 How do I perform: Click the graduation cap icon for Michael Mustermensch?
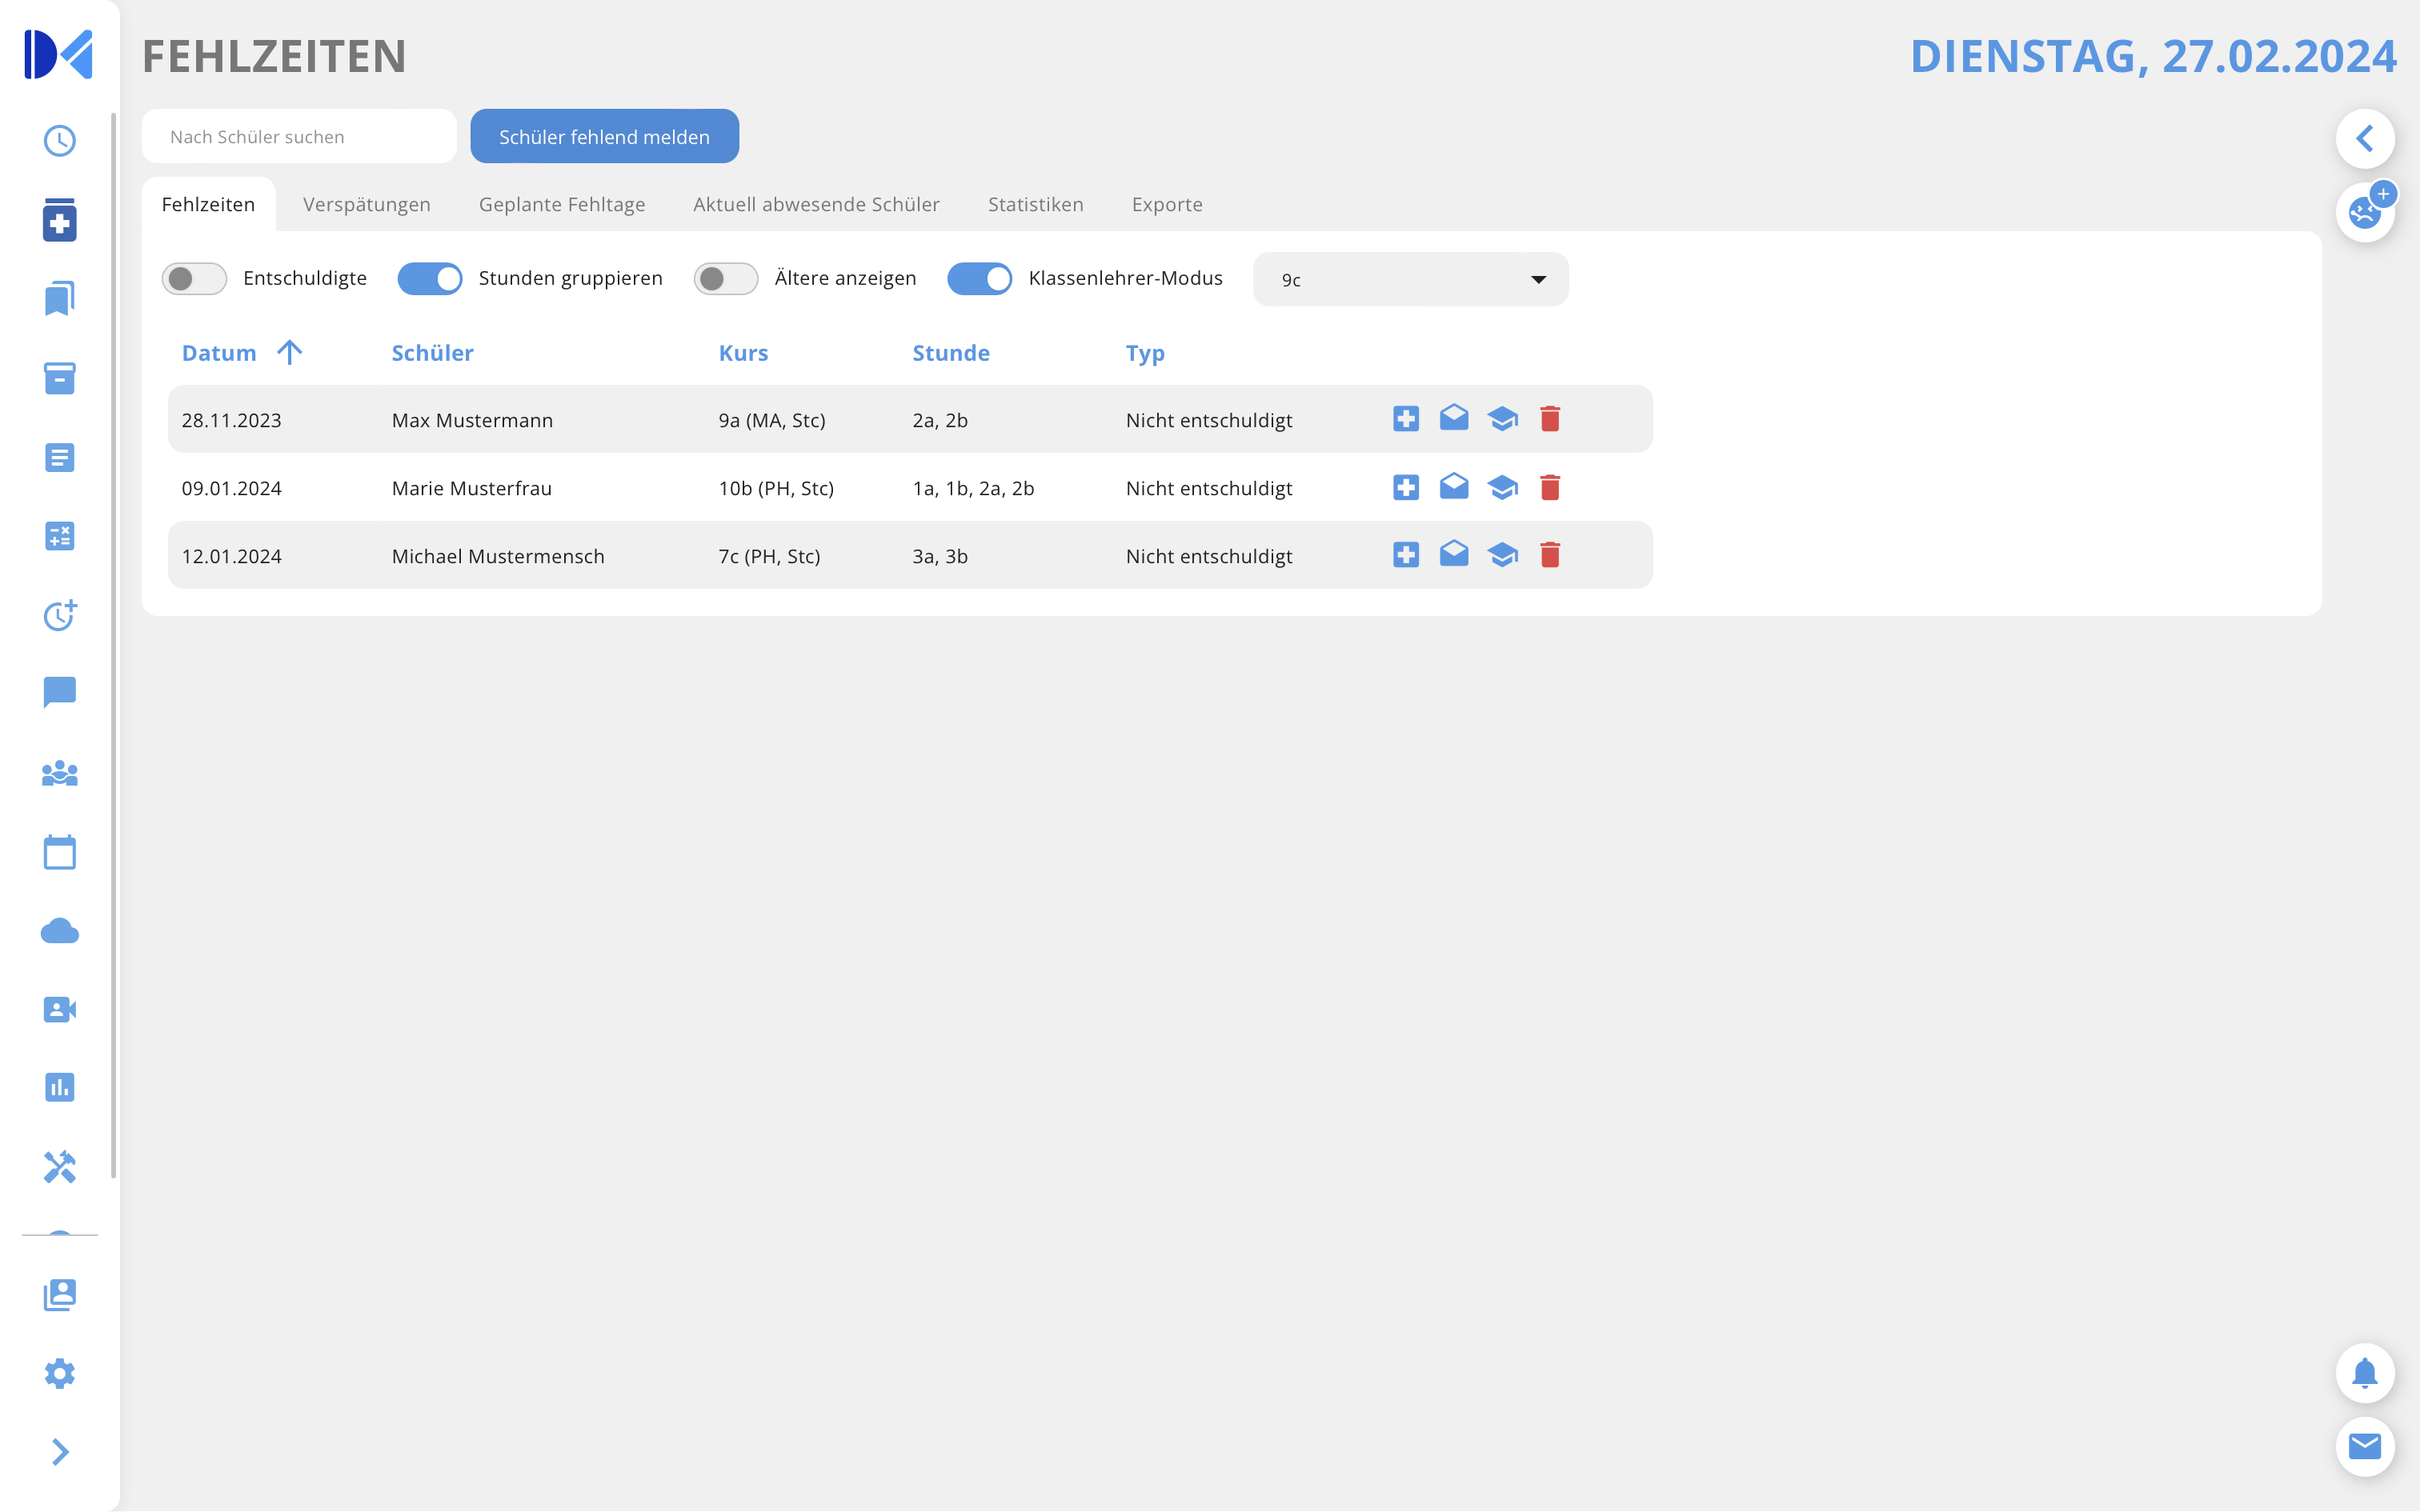(x=1502, y=555)
